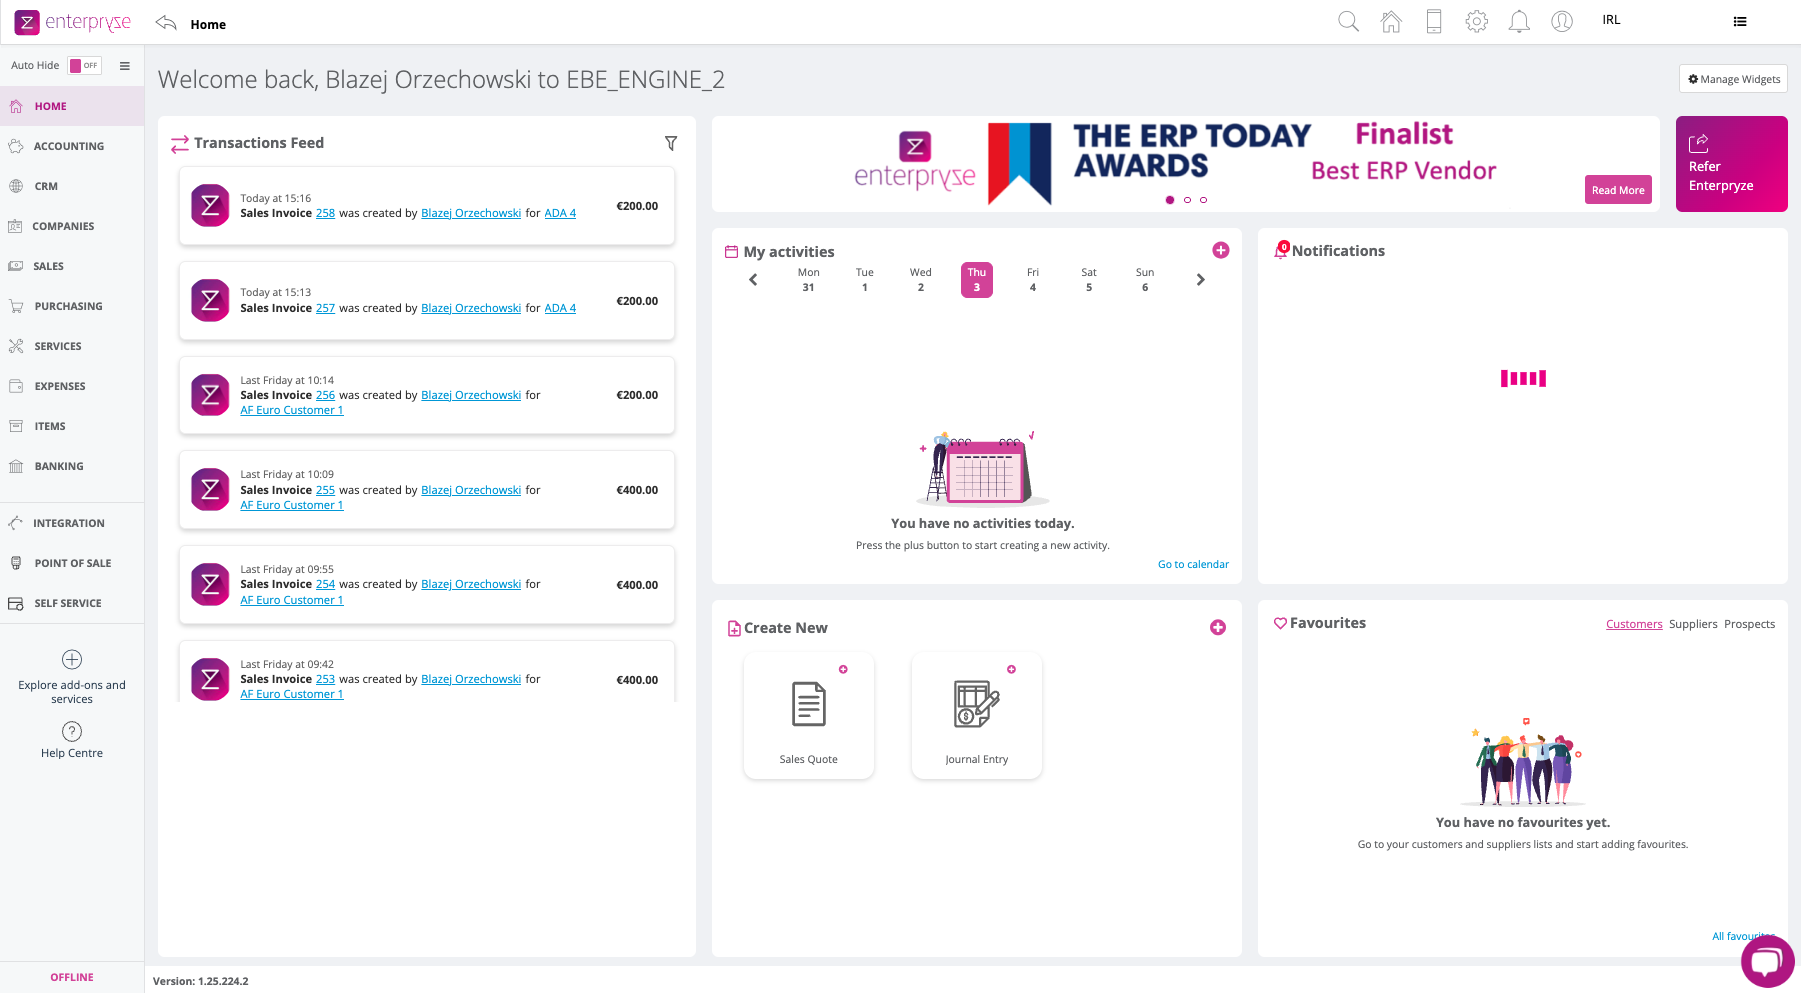Image resolution: width=1801 pixels, height=993 pixels.
Task: Open the Services menu
Action: tap(72, 346)
